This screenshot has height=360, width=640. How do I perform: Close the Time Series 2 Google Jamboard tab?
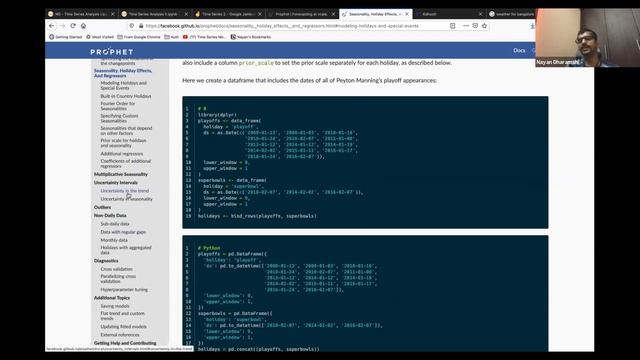[260, 14]
